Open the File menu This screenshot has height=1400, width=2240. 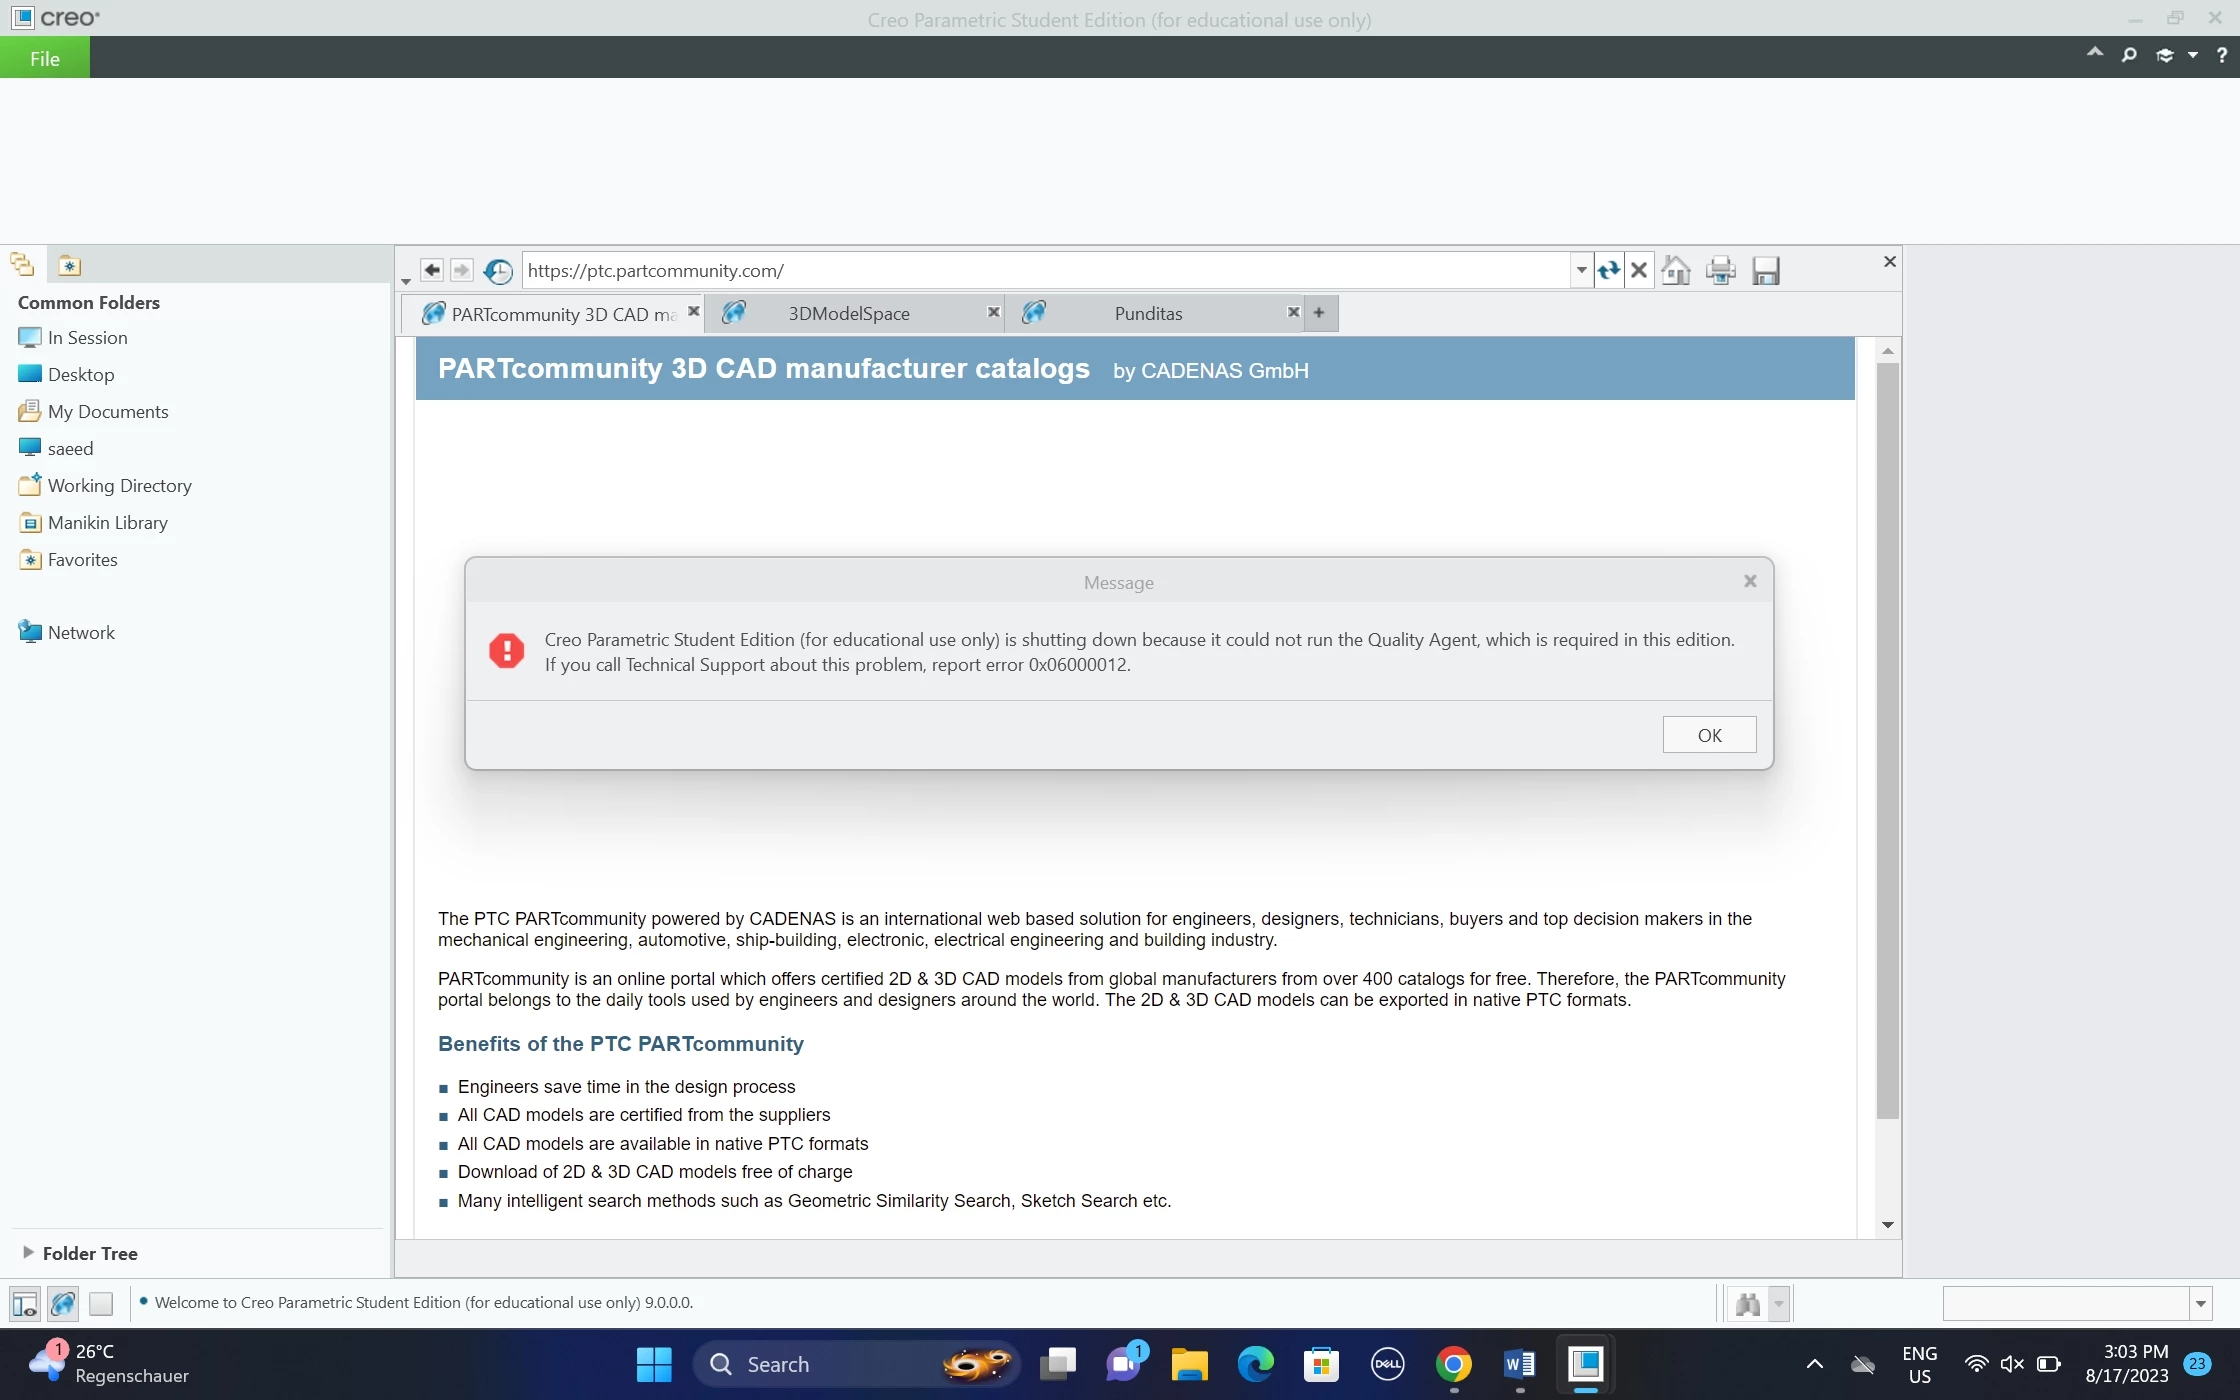[x=44, y=58]
